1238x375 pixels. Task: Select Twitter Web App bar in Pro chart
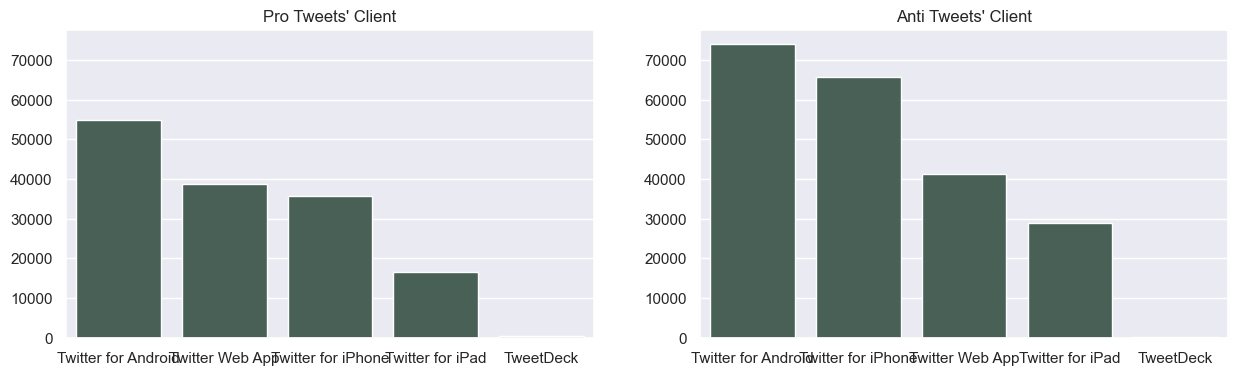[x=225, y=261]
